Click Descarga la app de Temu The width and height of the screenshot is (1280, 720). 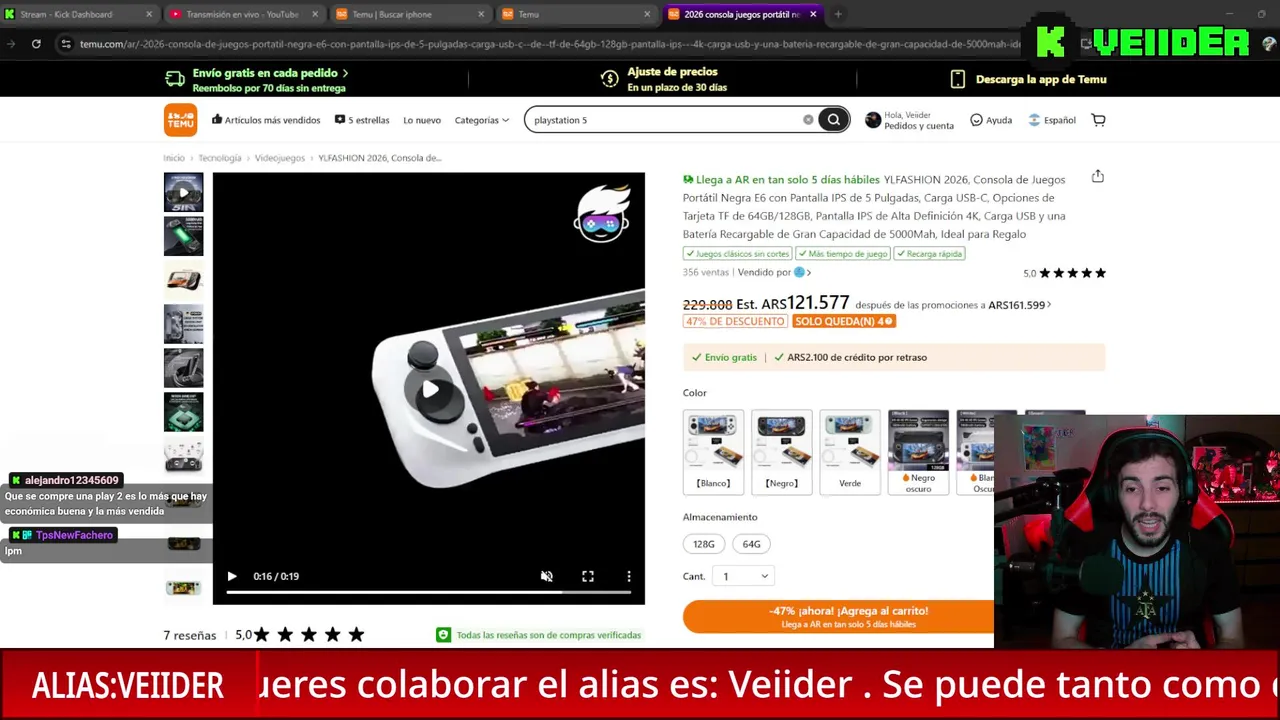point(1028,79)
